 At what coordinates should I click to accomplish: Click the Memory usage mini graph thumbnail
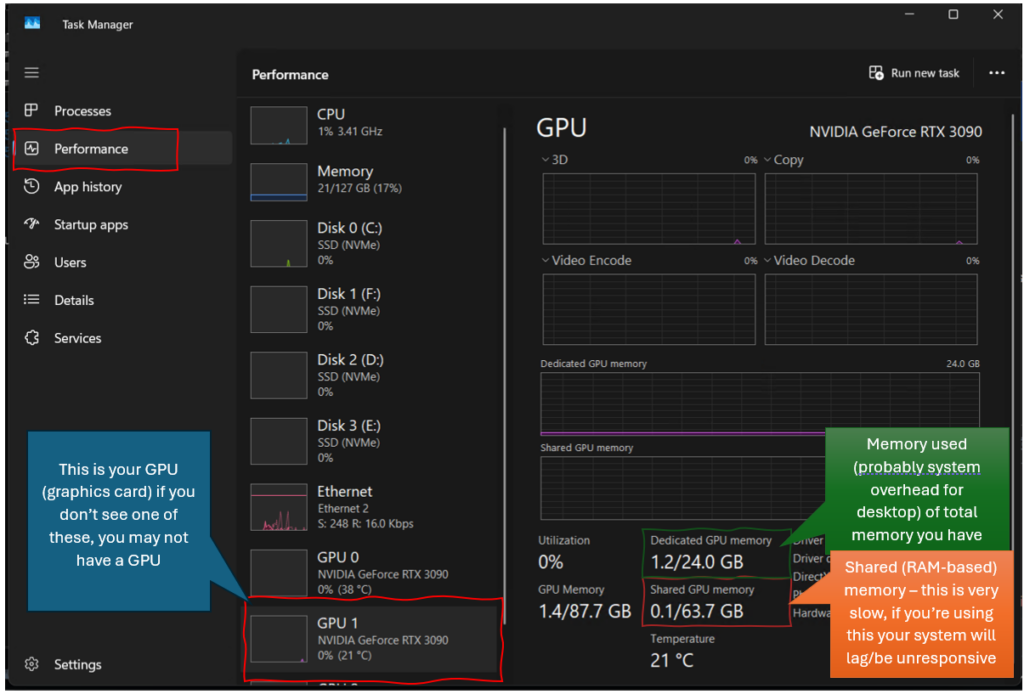click(x=279, y=181)
